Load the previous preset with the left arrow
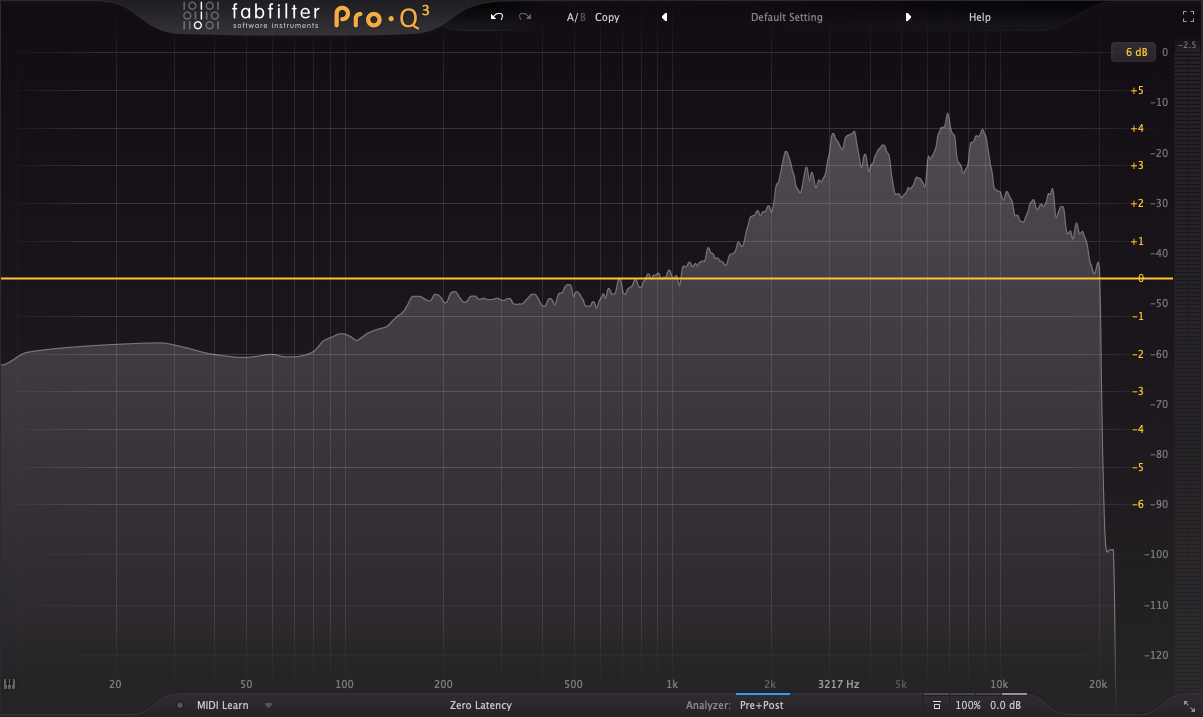1203x717 pixels. click(x=664, y=17)
